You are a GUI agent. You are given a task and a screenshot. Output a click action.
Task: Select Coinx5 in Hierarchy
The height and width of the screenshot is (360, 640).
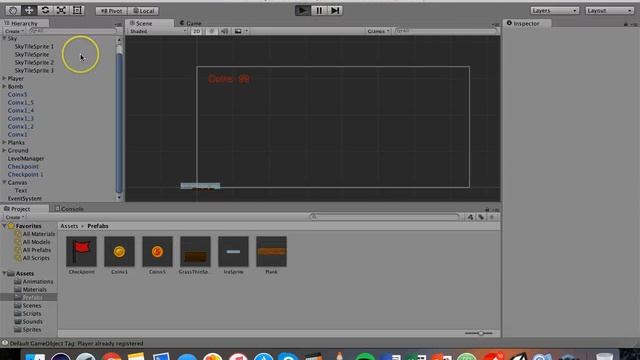(x=17, y=94)
